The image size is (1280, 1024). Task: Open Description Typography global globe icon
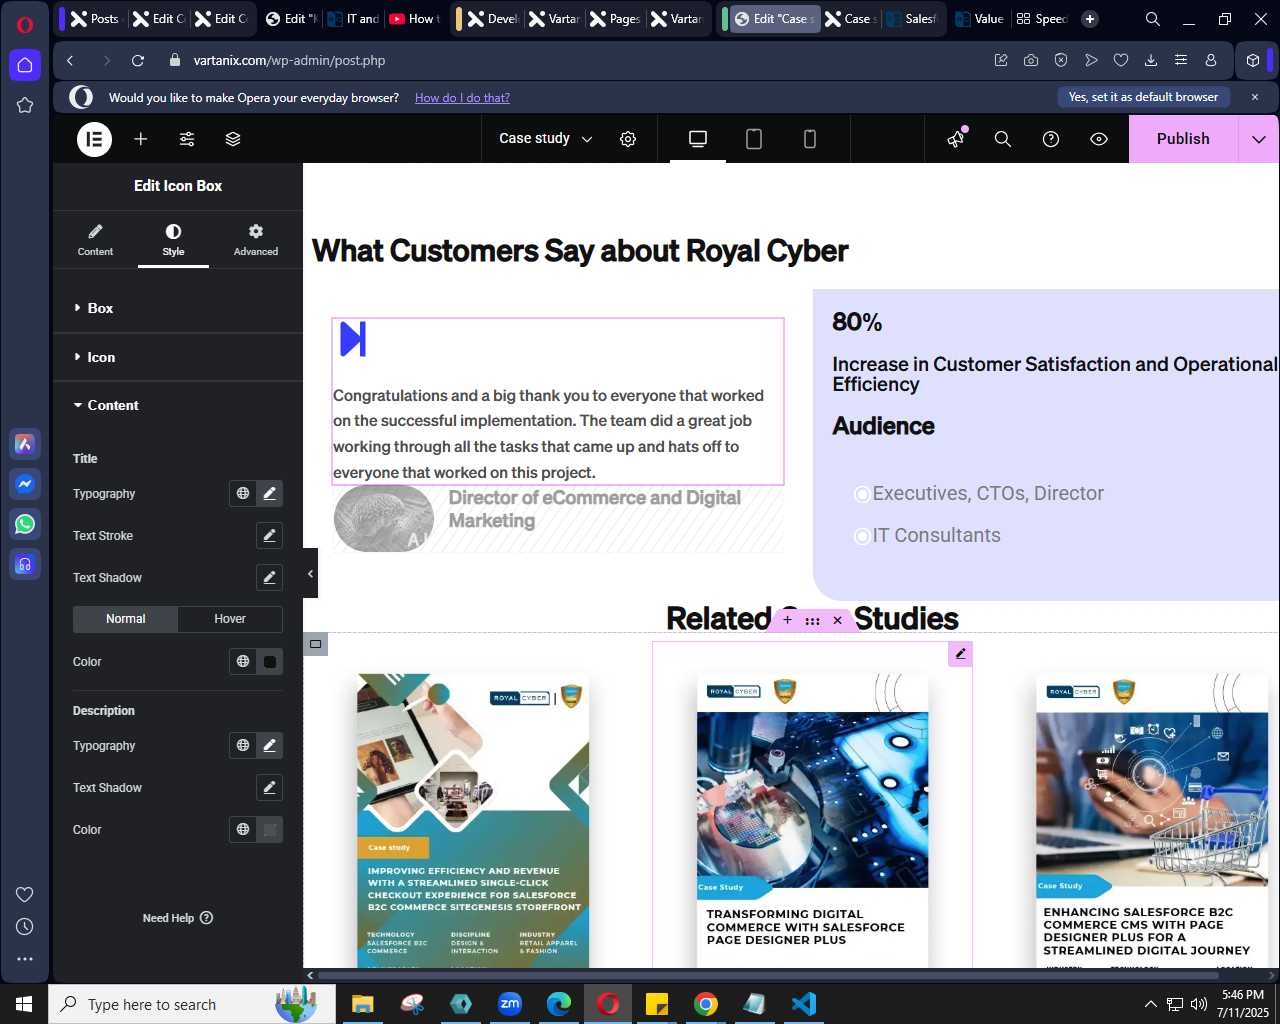(243, 746)
